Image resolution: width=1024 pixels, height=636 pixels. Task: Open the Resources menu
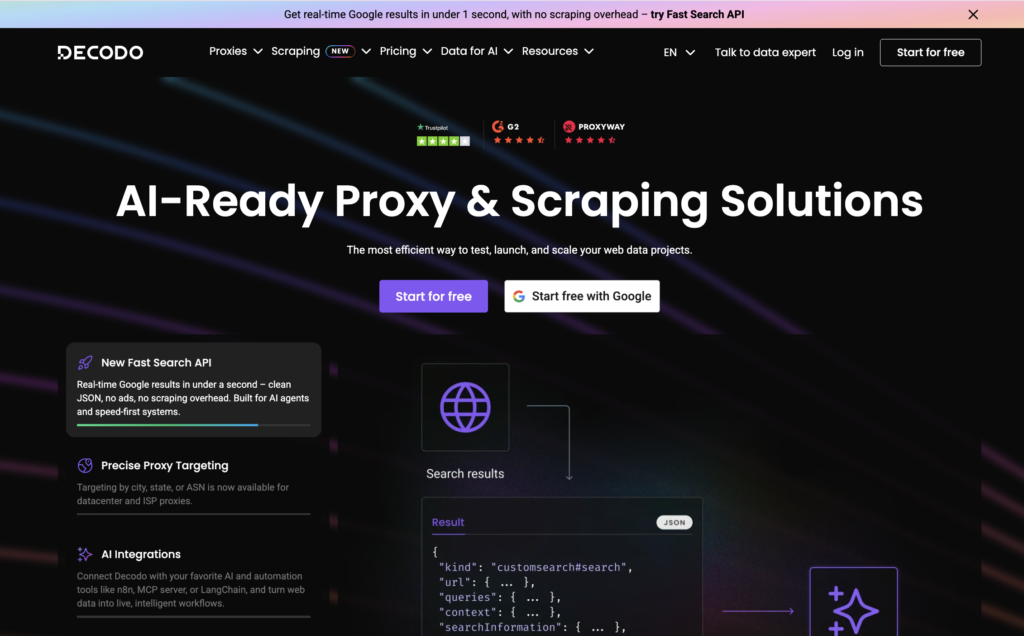point(550,51)
